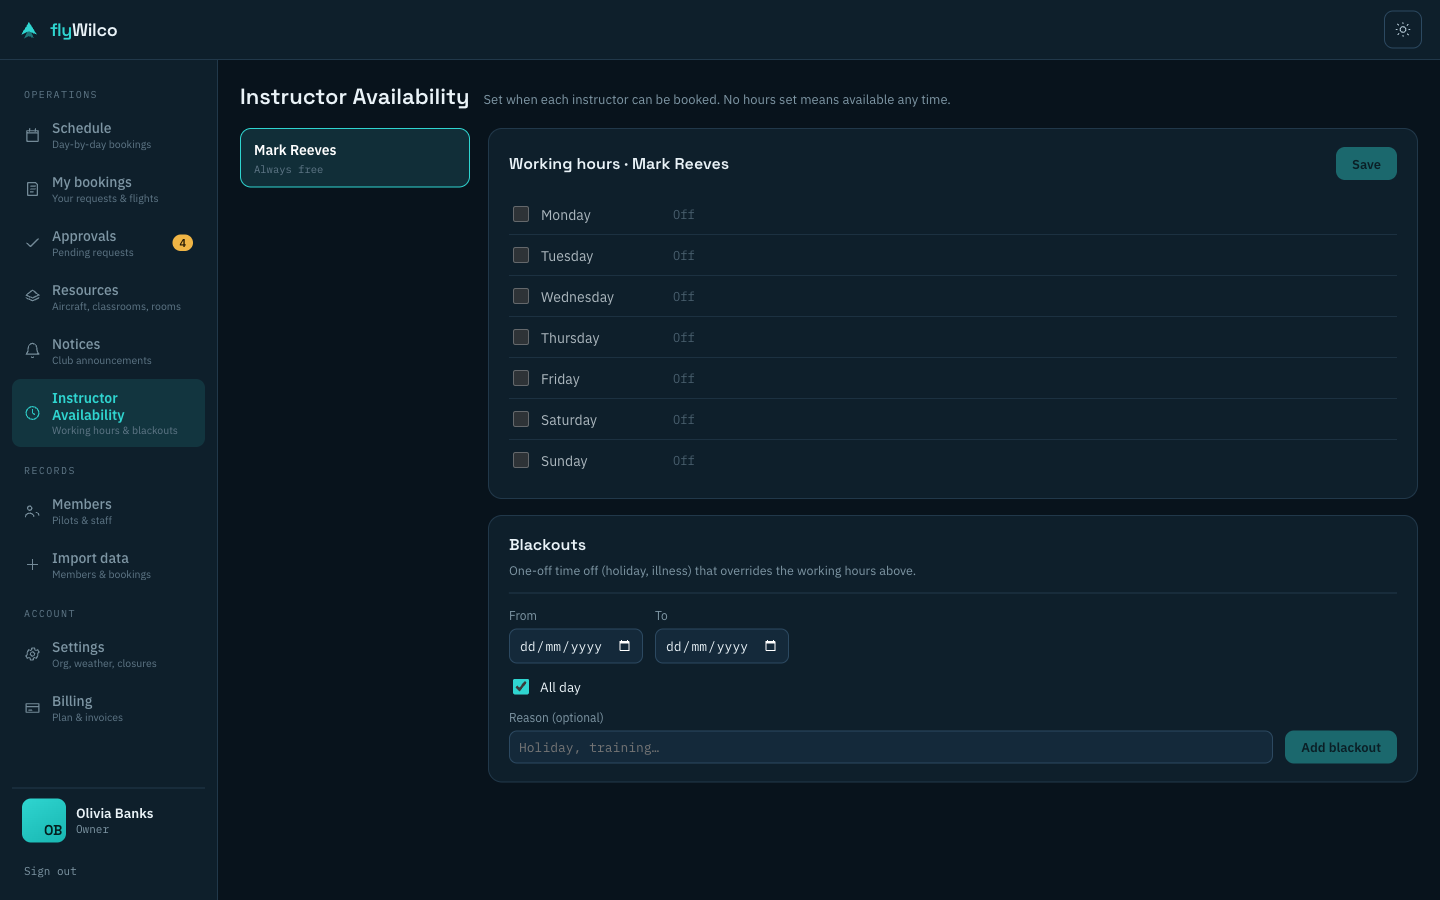Open the Members page

(108, 511)
